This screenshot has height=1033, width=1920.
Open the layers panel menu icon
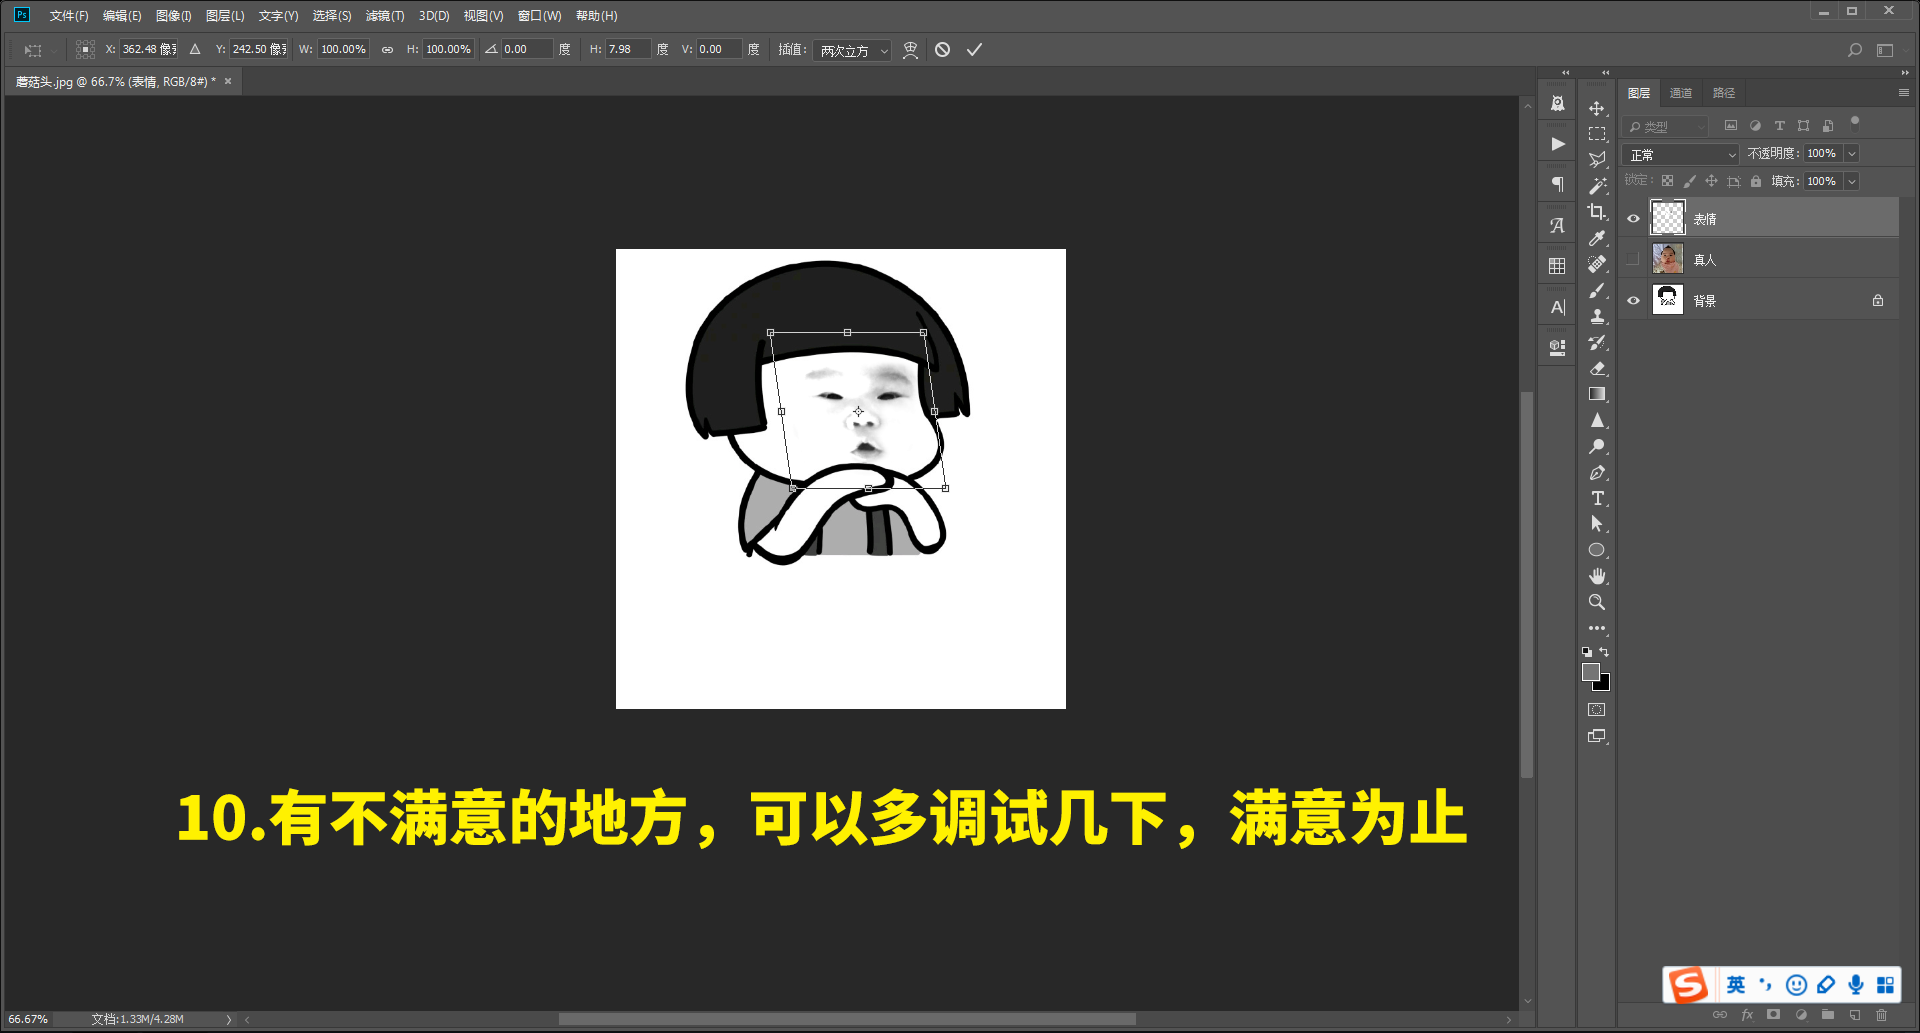coord(1904,93)
